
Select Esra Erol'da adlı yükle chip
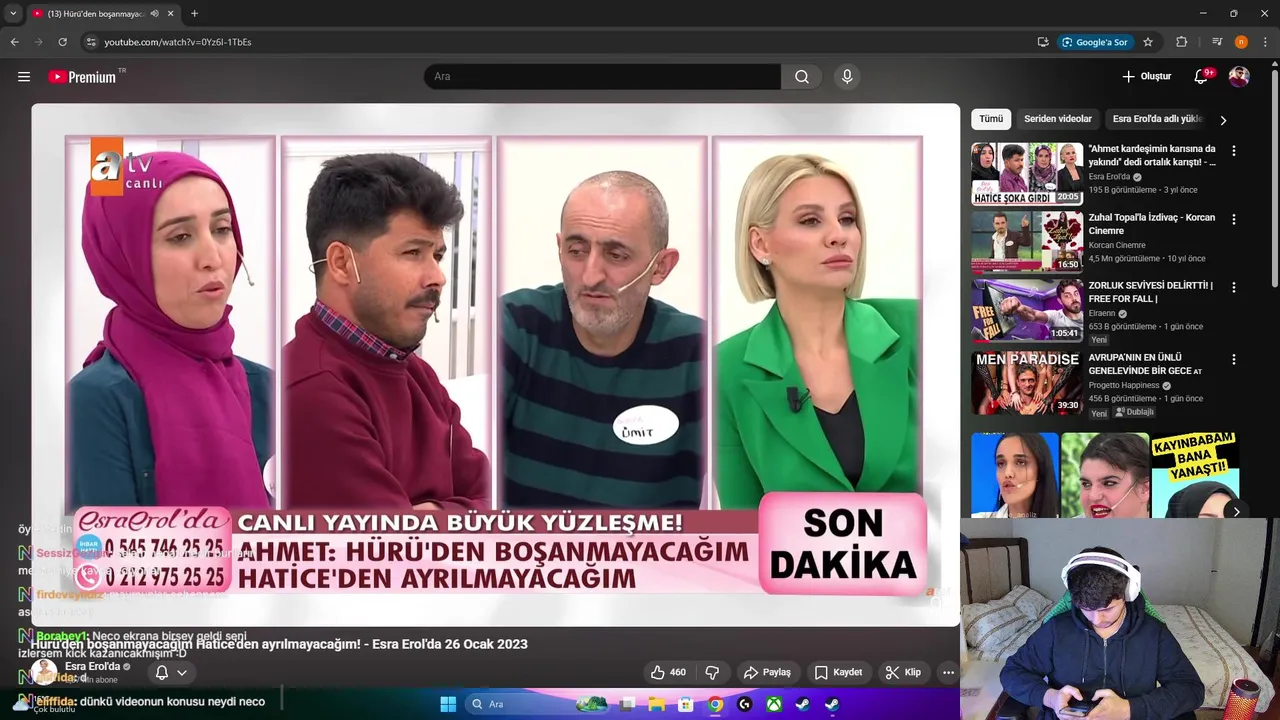click(x=1157, y=119)
